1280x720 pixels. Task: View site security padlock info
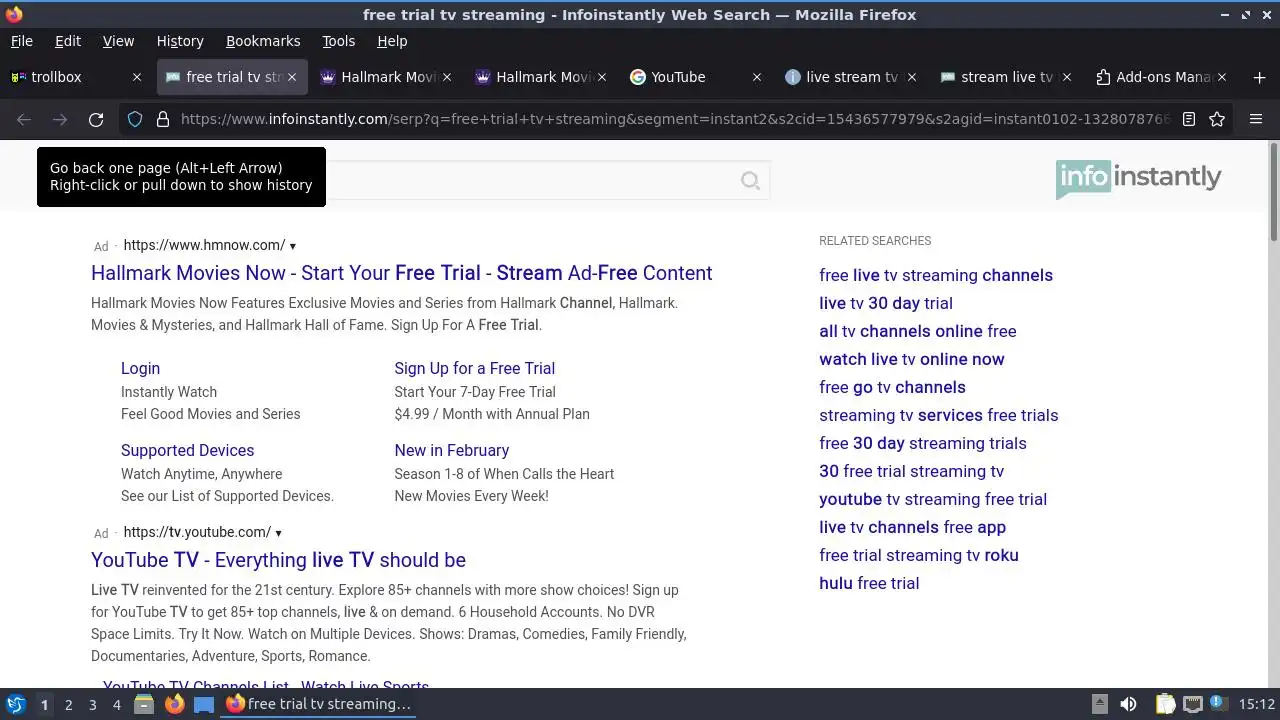[163, 119]
